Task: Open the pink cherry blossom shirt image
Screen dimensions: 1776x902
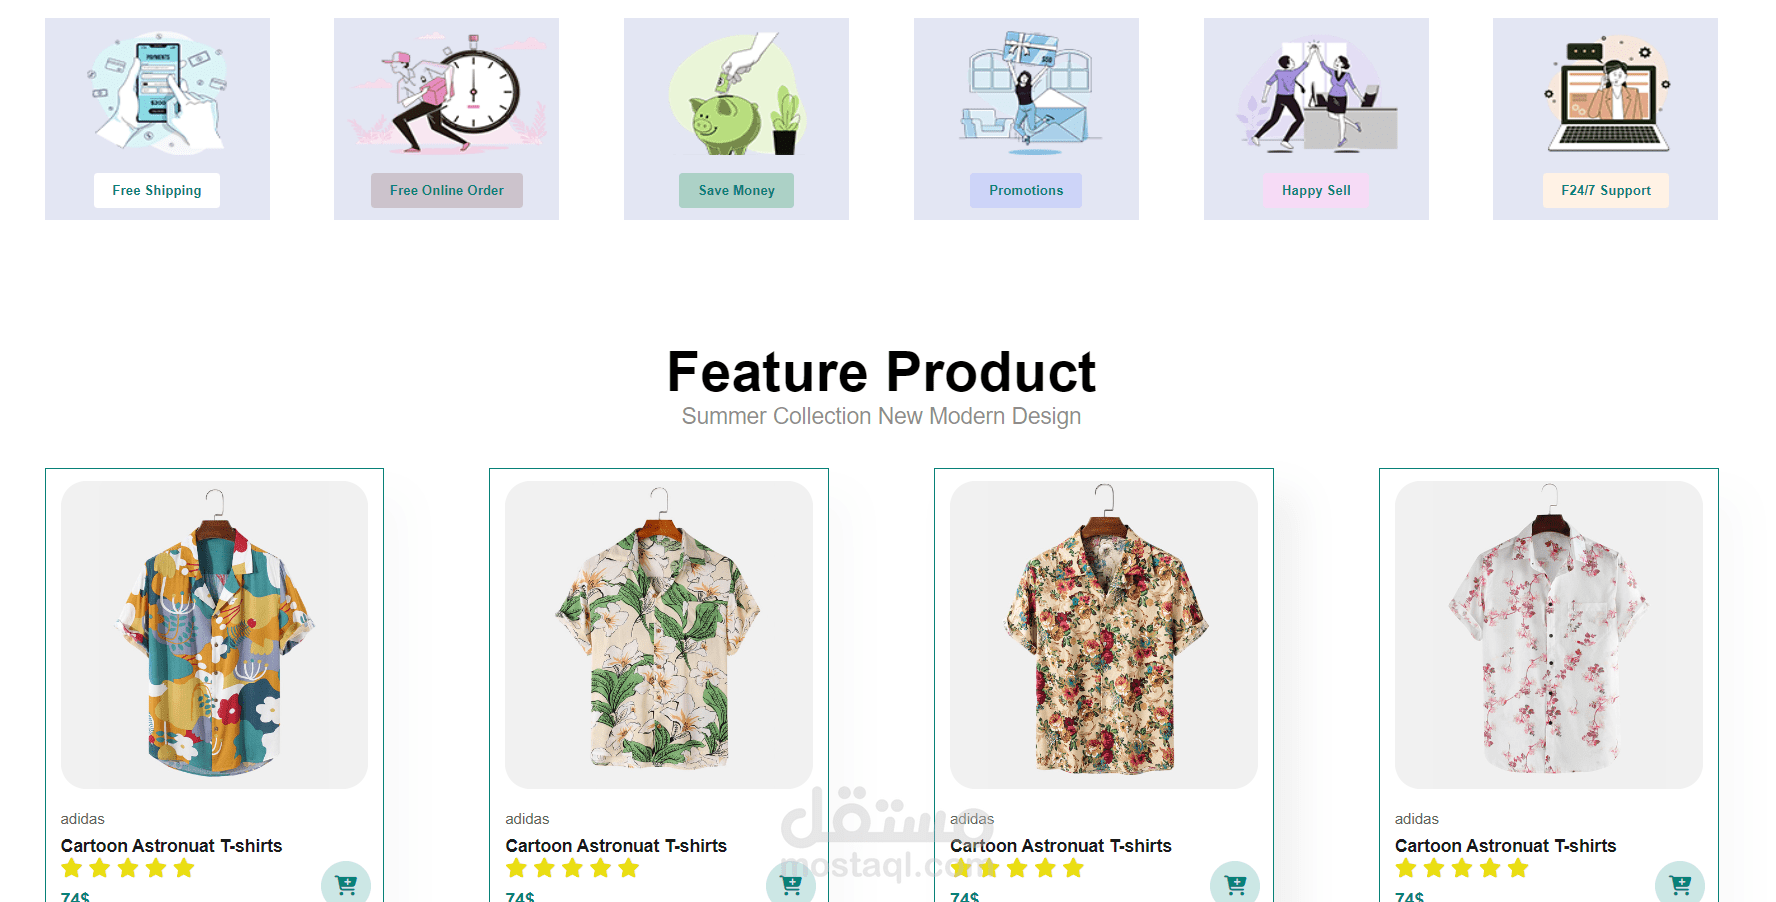Action: 1549,635
